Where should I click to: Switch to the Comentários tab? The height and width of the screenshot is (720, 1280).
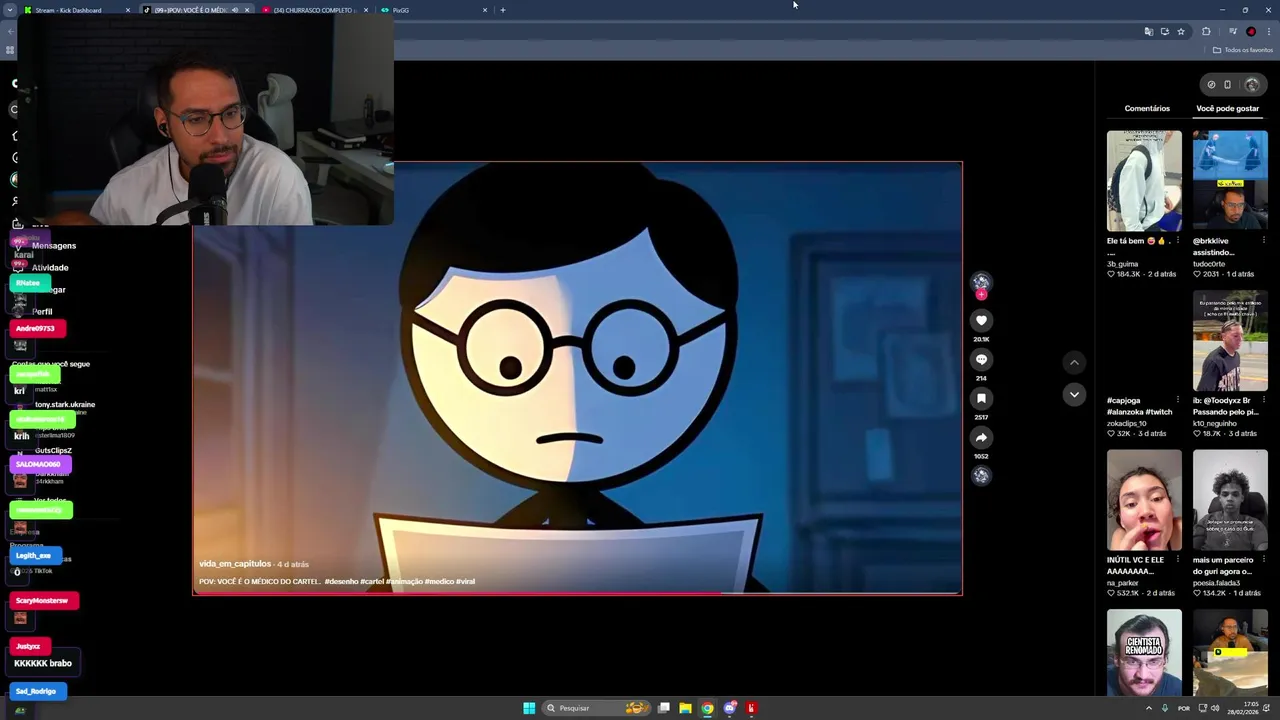point(1147,108)
